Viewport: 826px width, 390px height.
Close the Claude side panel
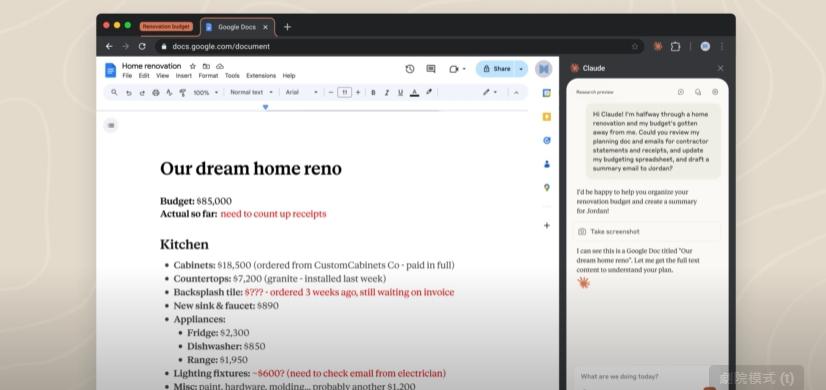pyautogui.click(x=720, y=68)
